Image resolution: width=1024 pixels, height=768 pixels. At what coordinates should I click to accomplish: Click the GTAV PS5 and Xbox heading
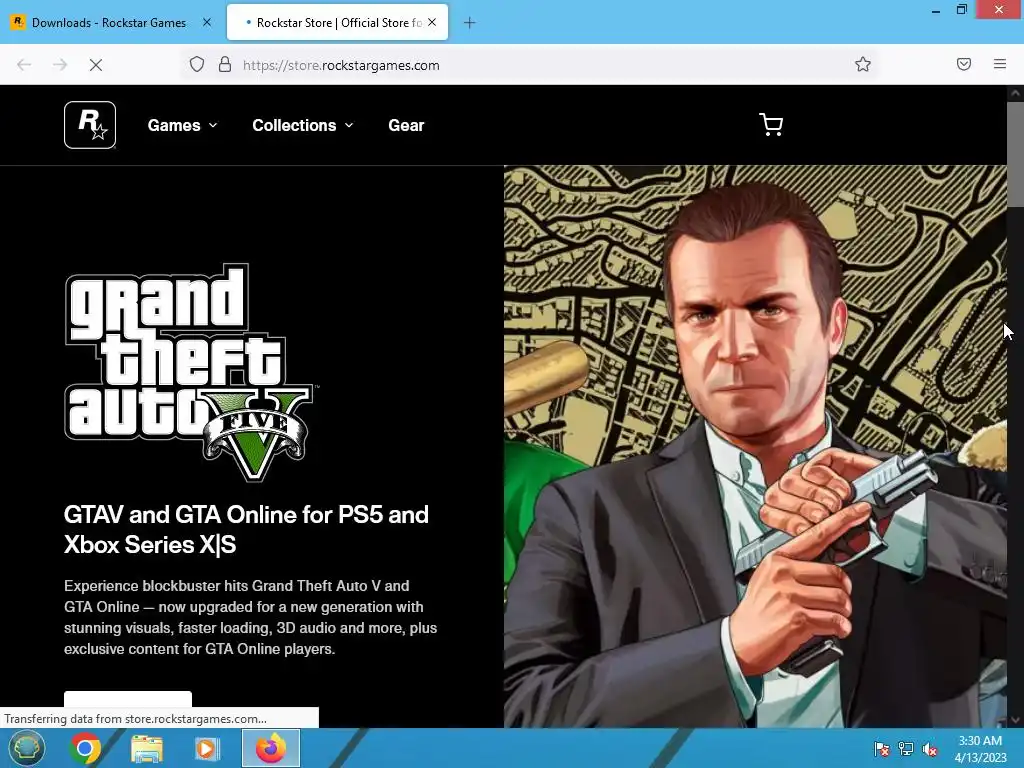pyautogui.click(x=246, y=530)
